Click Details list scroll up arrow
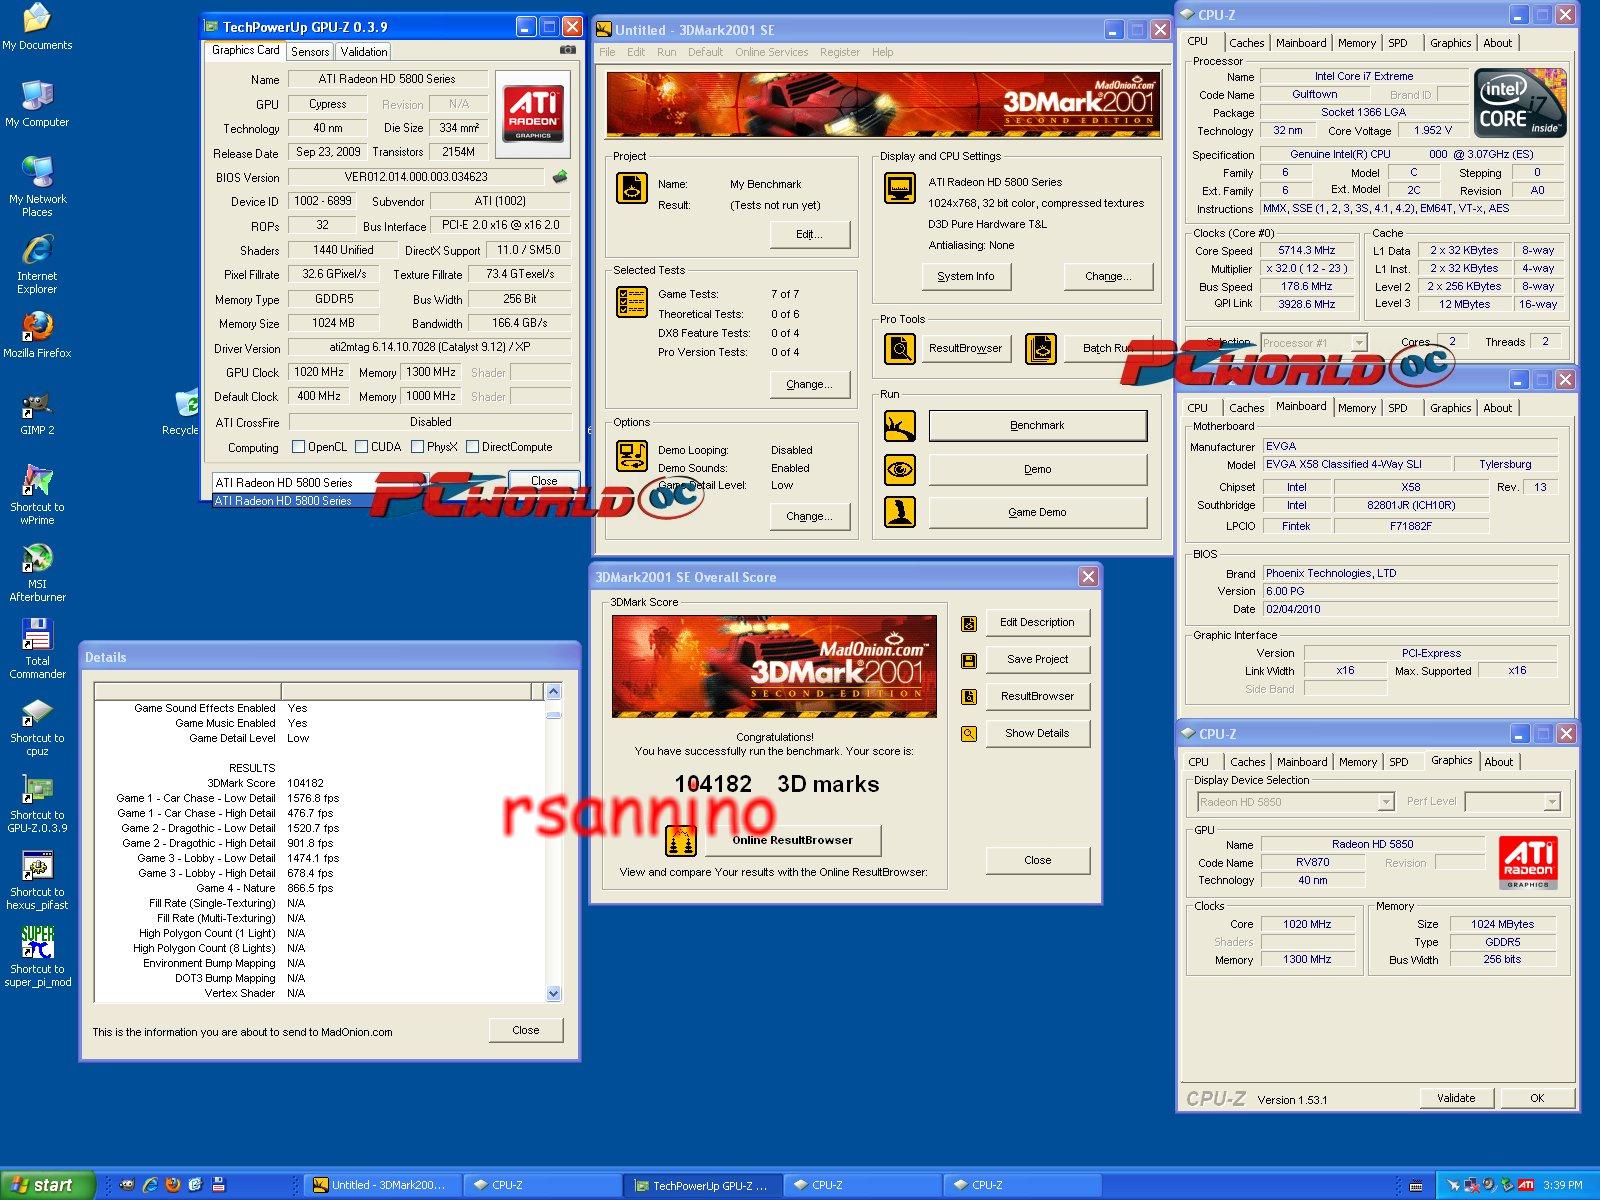The image size is (1600, 1200). coord(554,691)
